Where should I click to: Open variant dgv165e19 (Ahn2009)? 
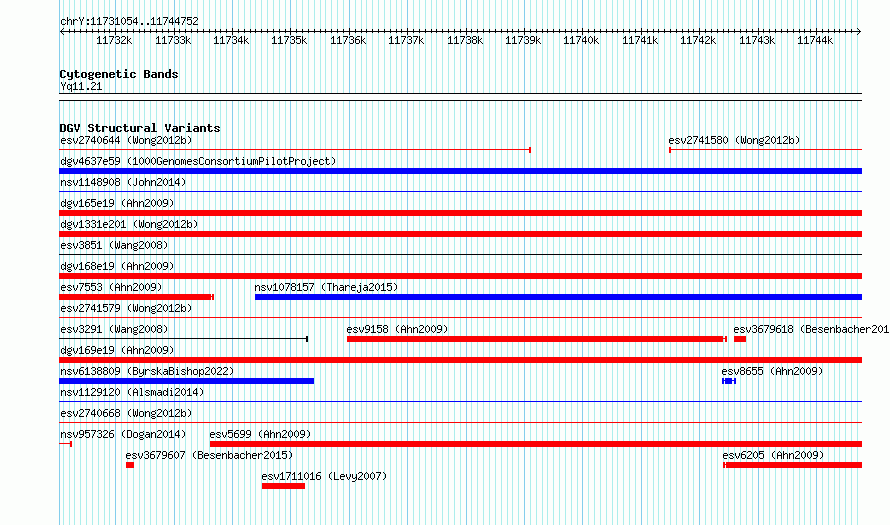[117, 203]
